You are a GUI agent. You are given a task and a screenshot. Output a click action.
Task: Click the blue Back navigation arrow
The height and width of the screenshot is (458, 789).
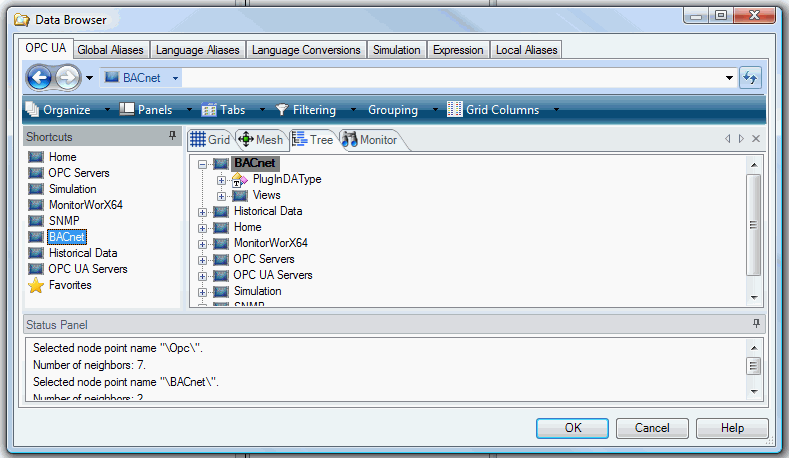click(x=39, y=78)
